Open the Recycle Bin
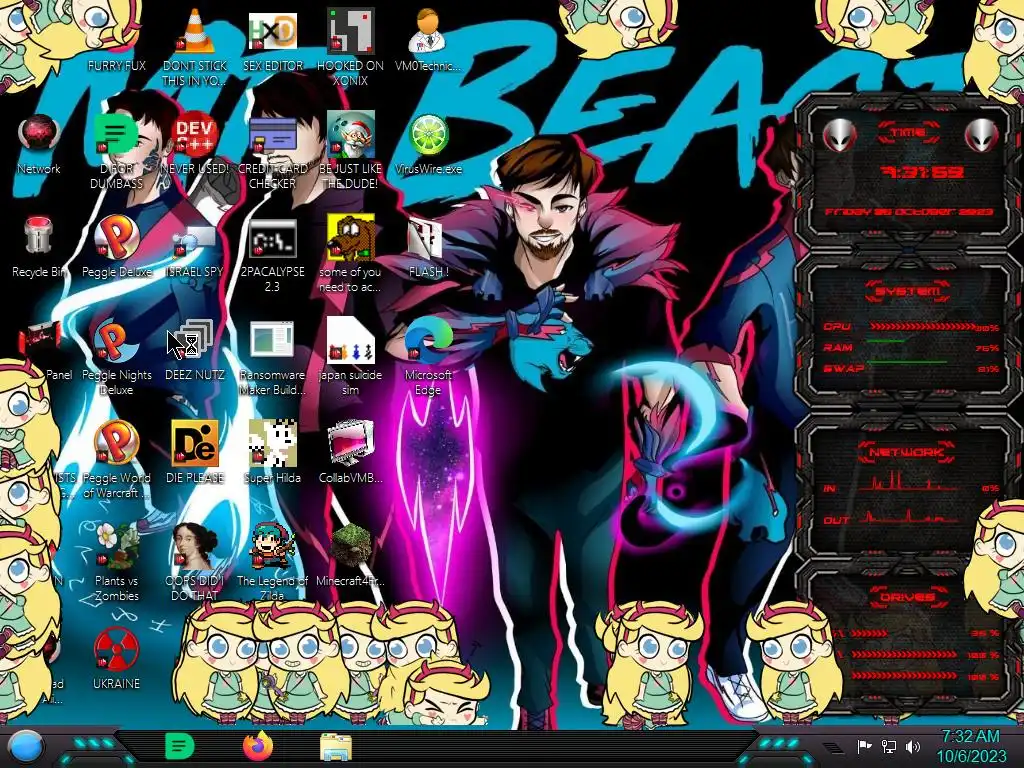This screenshot has height=768, width=1024. coord(39,236)
